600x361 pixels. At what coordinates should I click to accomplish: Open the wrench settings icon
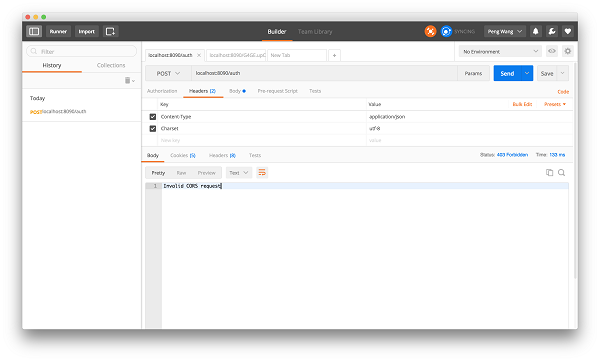point(552,31)
